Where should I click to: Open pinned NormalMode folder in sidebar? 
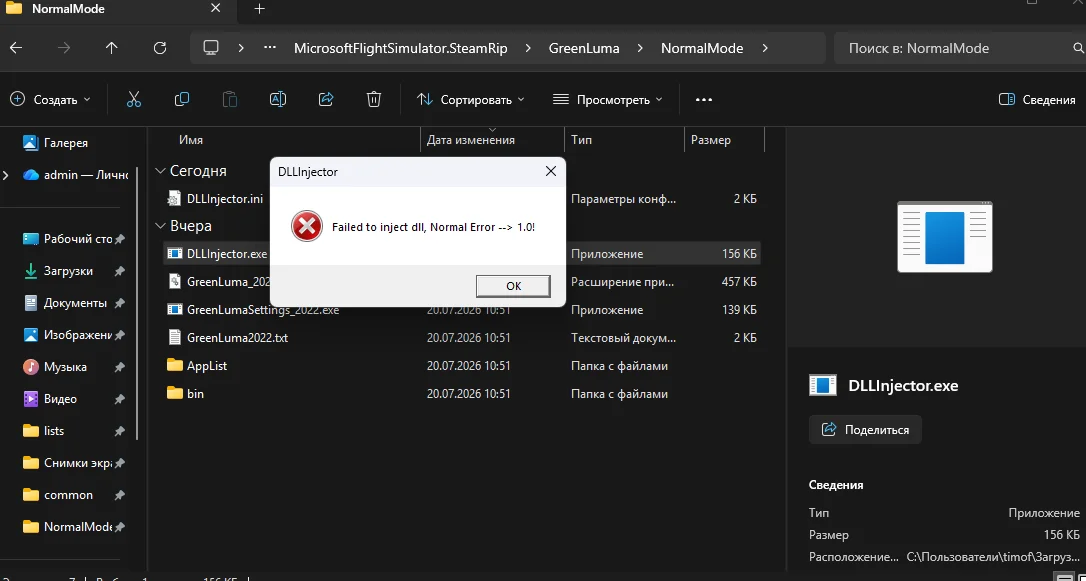[77, 527]
